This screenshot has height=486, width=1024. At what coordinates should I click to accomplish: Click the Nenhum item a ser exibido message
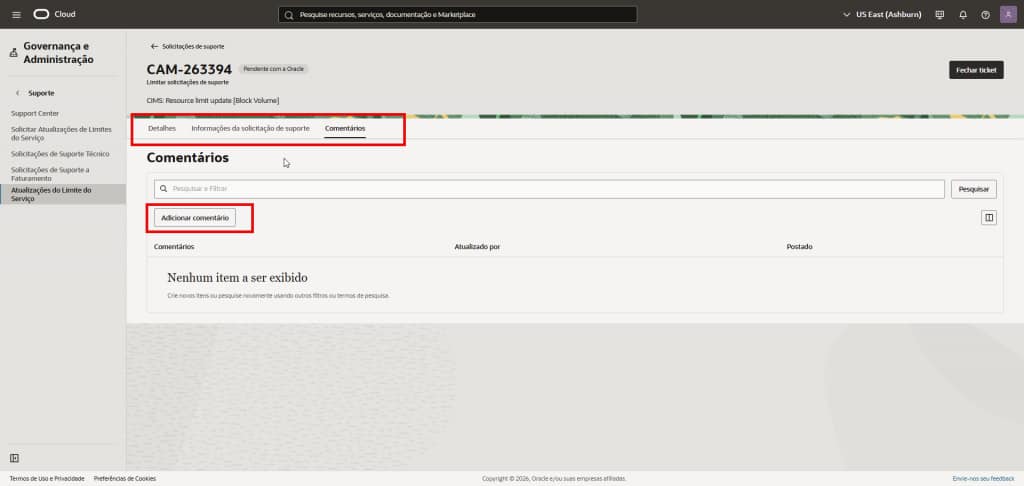237,278
